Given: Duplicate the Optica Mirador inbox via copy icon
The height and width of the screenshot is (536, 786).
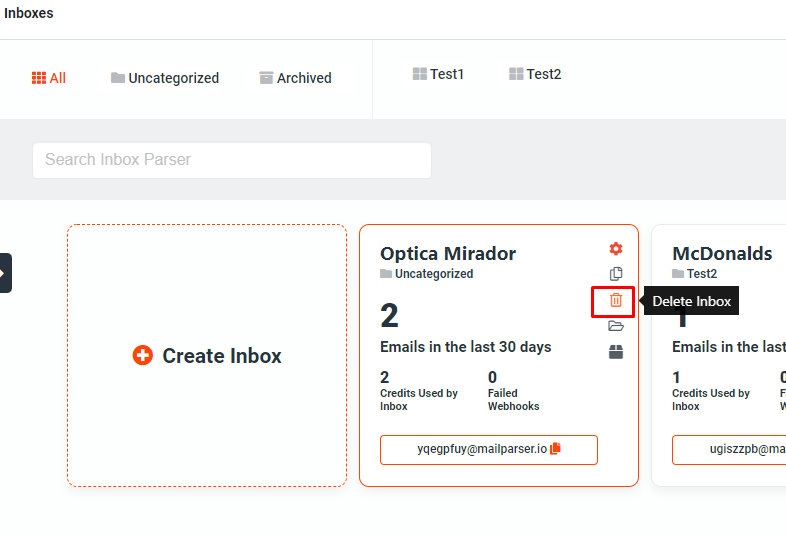Looking at the screenshot, I should [x=616, y=274].
